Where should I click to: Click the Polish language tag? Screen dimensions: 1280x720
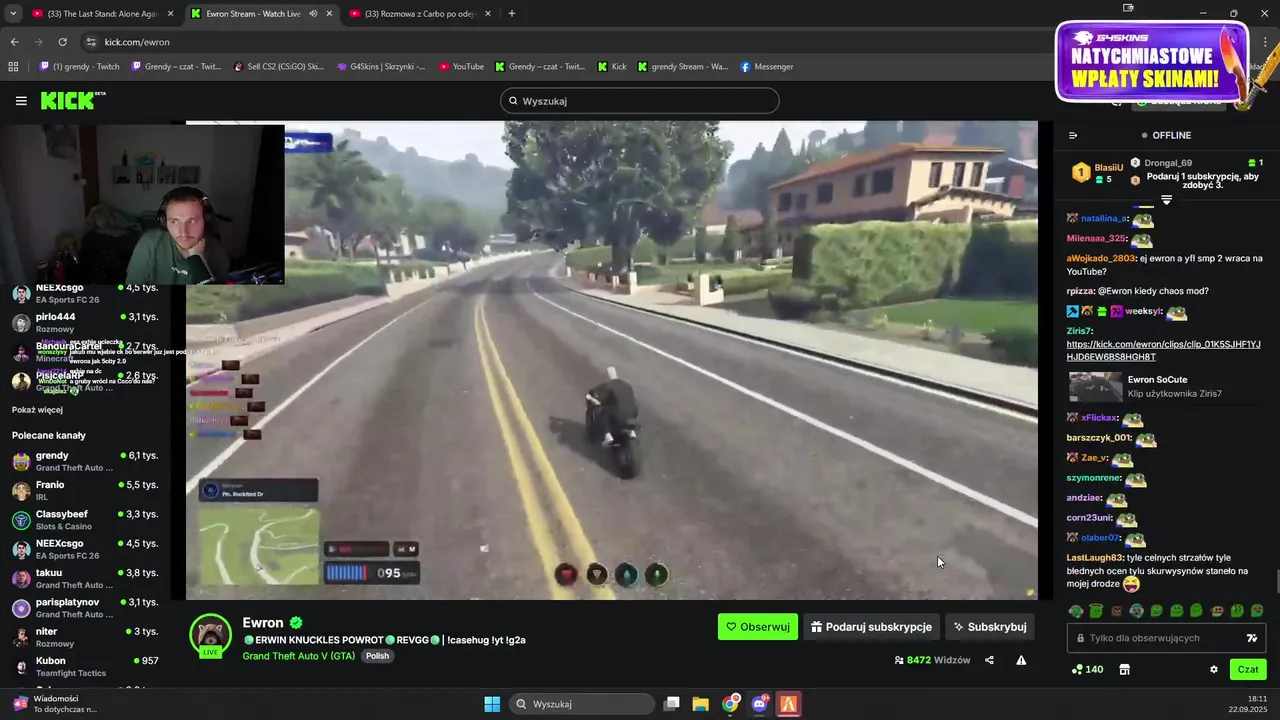click(x=377, y=656)
